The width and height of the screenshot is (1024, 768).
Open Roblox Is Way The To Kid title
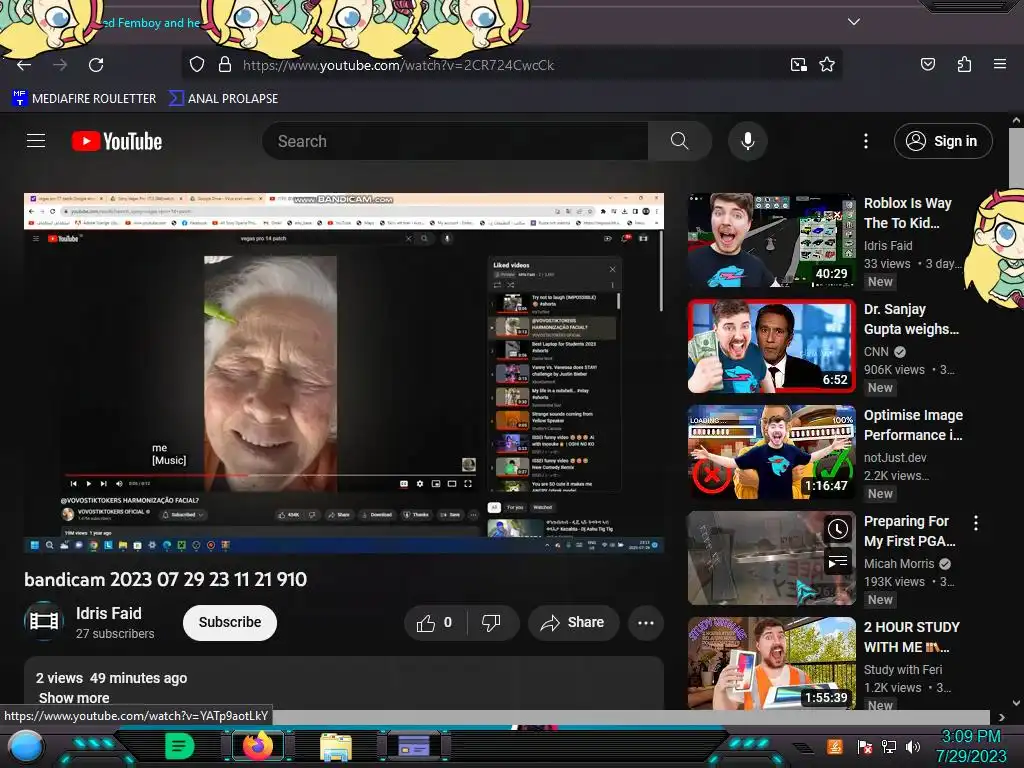(908, 213)
